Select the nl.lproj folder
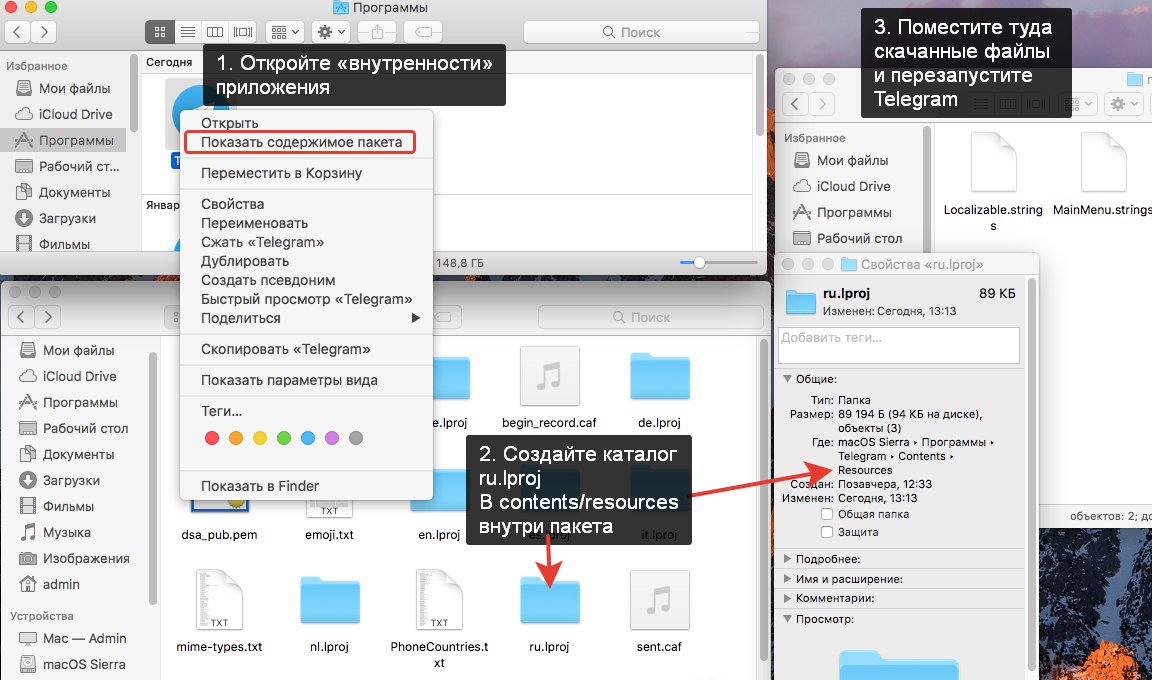Image resolution: width=1152 pixels, height=680 pixels. tap(330, 600)
